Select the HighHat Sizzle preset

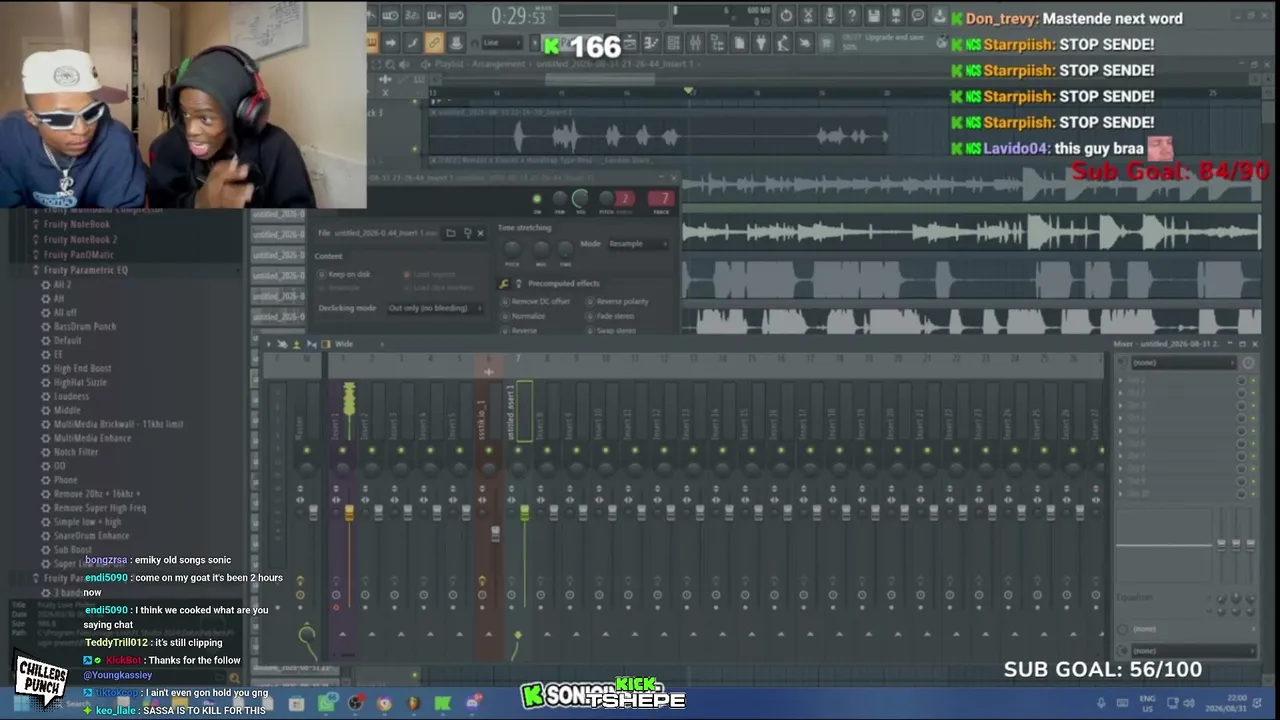point(80,383)
